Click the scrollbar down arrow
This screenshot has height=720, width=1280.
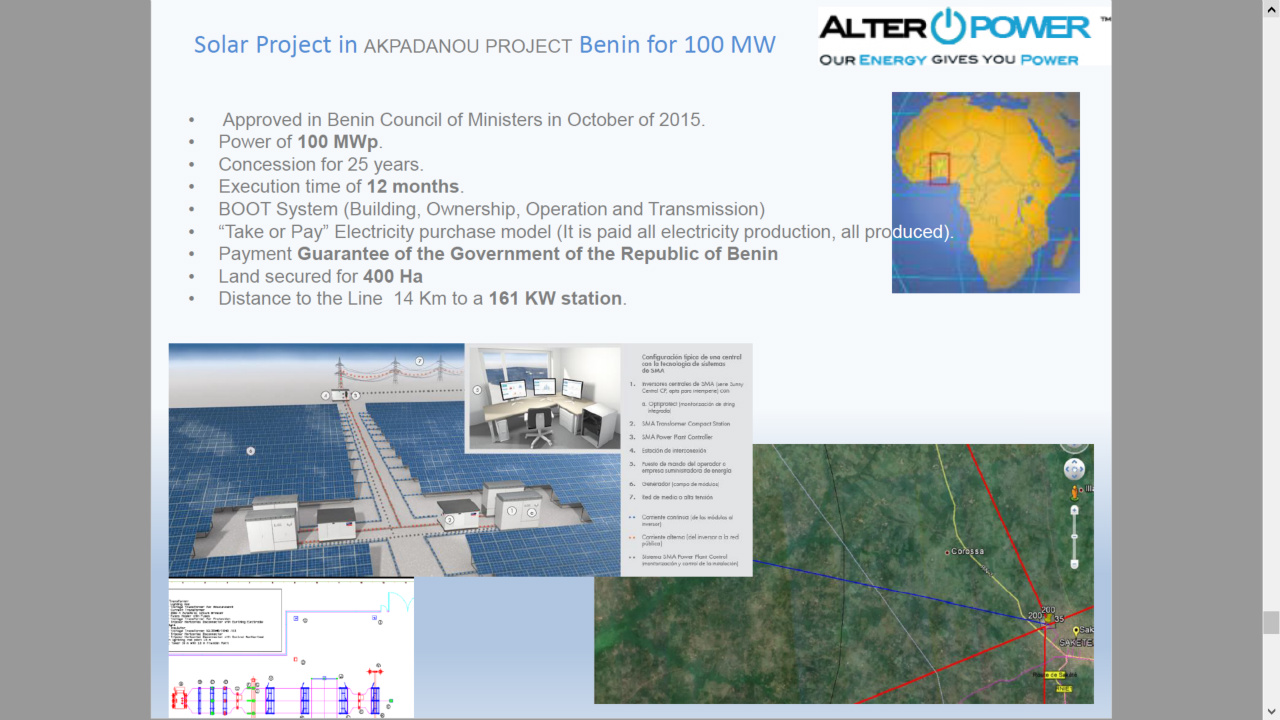[1271, 712]
